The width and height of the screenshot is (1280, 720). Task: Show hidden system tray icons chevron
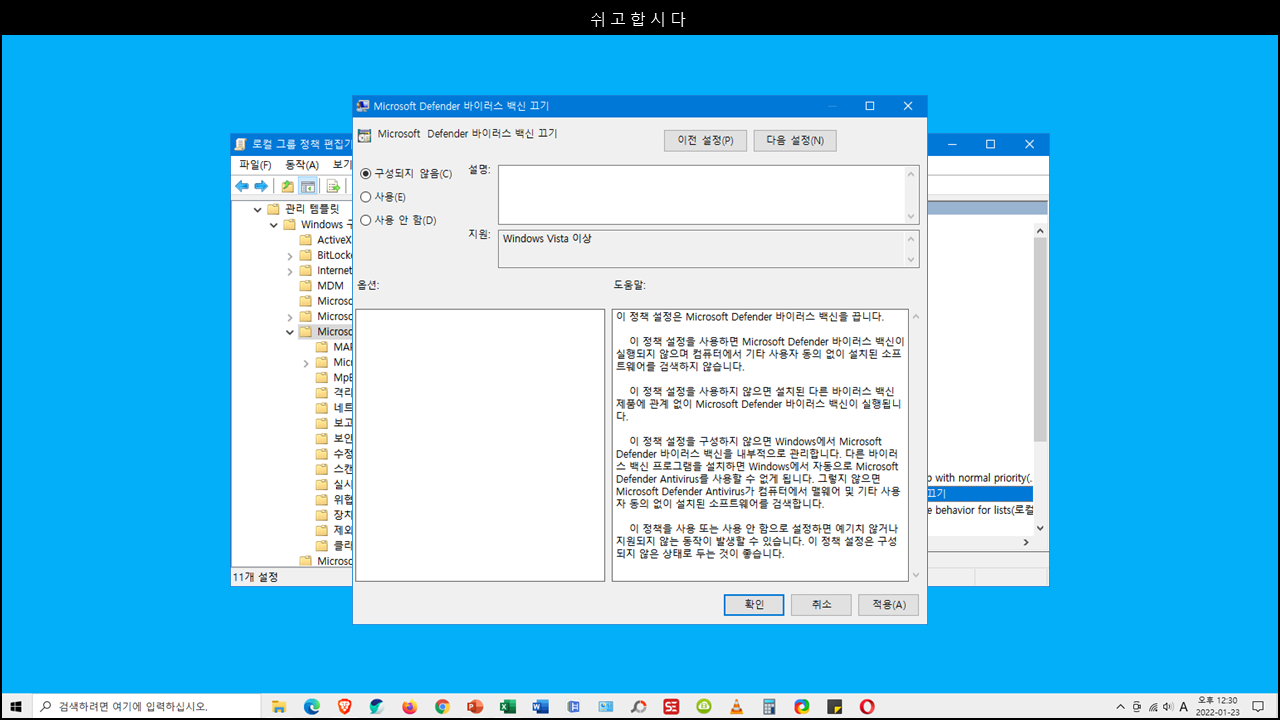point(1120,706)
